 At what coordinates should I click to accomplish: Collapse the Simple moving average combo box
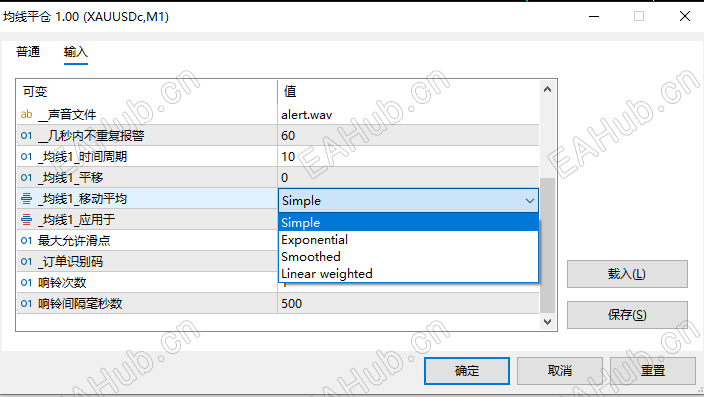pyautogui.click(x=530, y=201)
